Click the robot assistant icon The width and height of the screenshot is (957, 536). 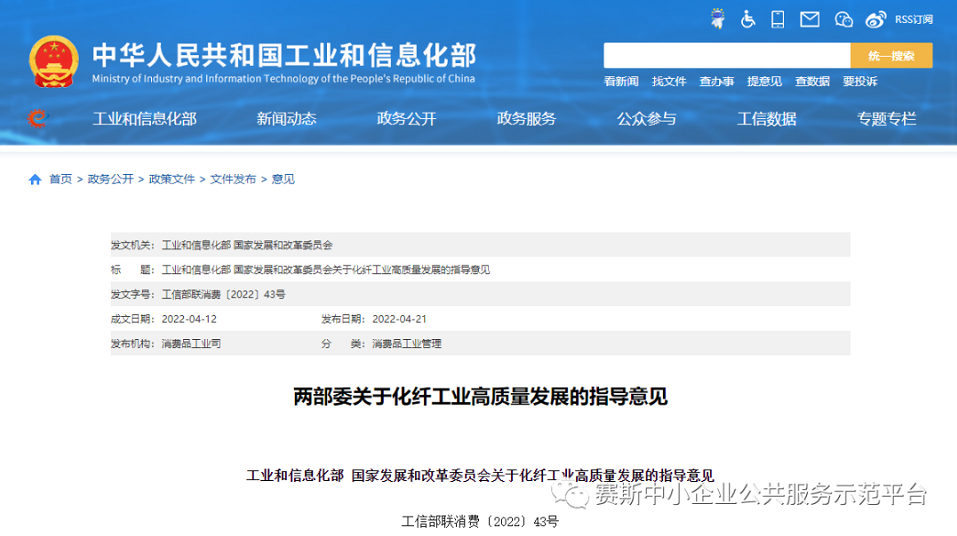point(717,19)
